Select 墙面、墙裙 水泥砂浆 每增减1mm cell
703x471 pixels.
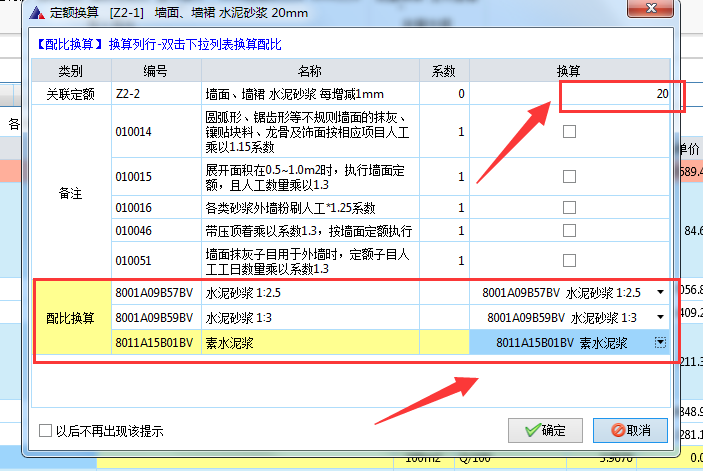point(310,94)
